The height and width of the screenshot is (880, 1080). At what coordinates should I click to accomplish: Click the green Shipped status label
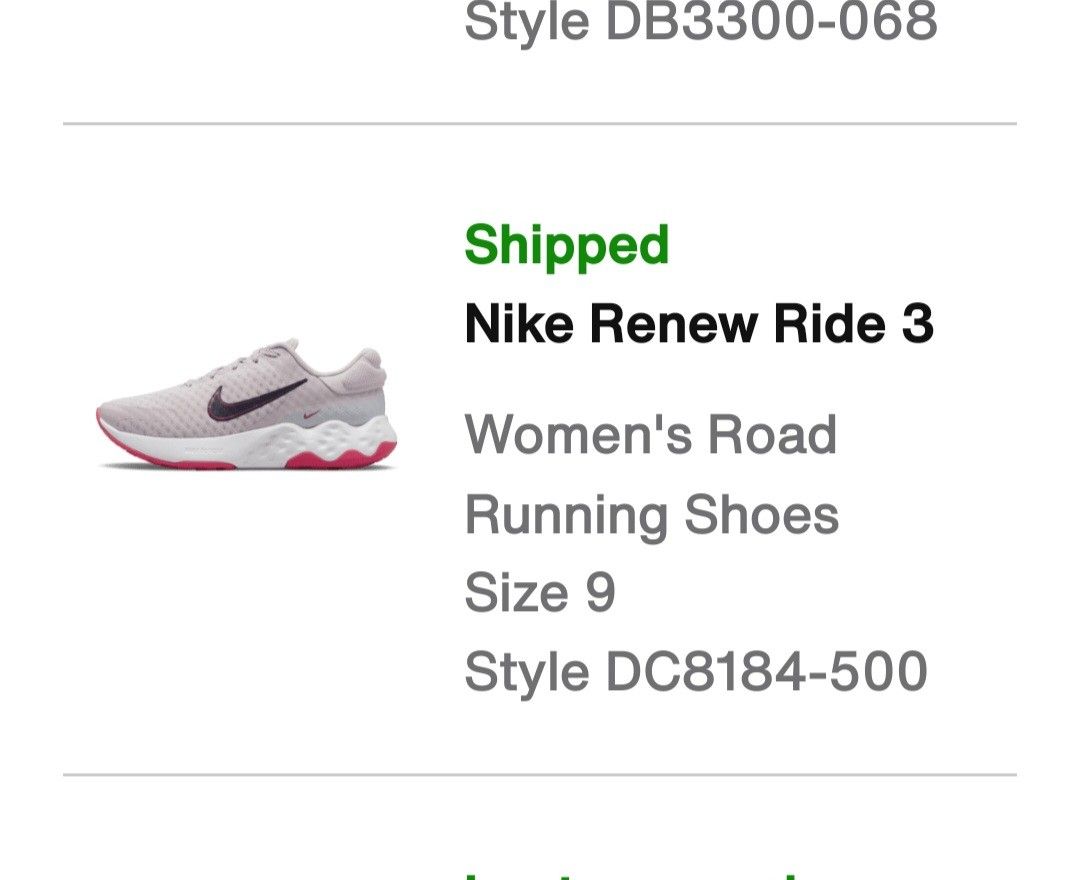click(x=566, y=245)
